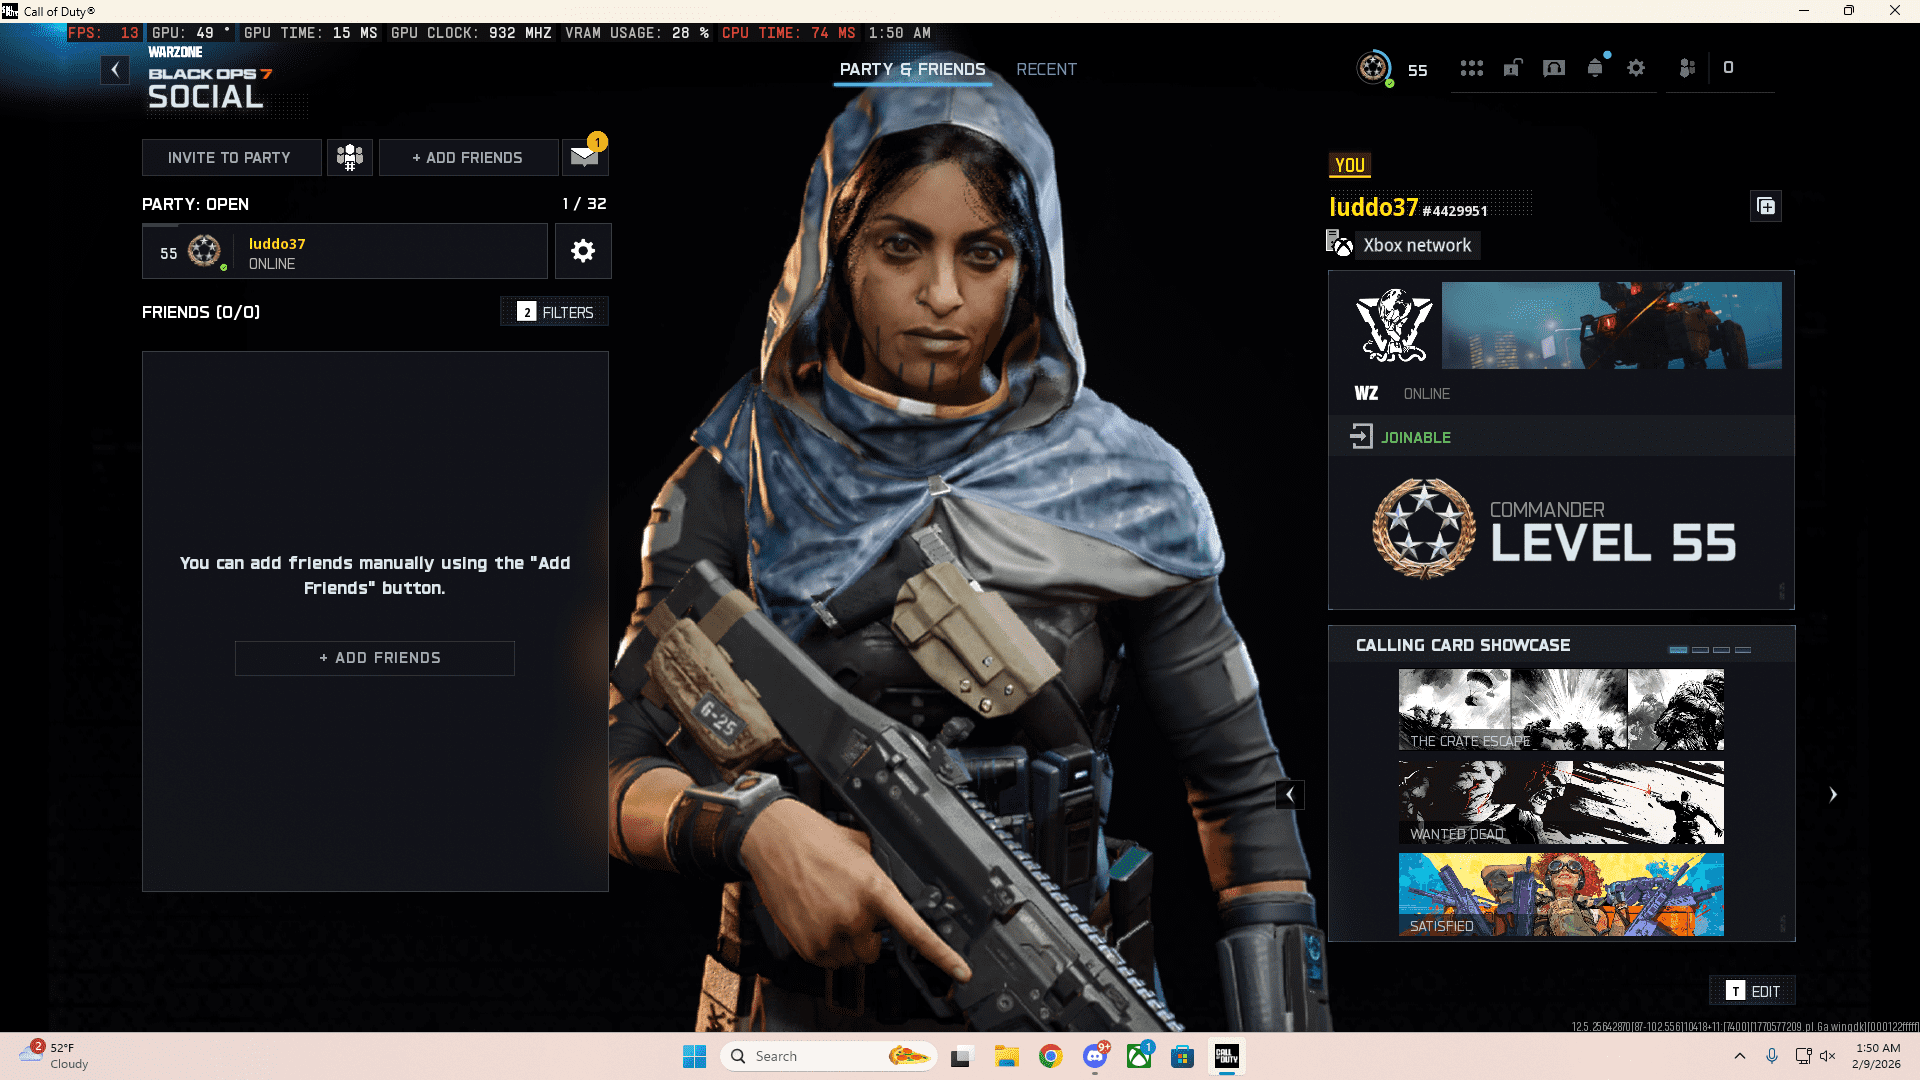Open the six-dot menu grid icon

(x=1471, y=68)
